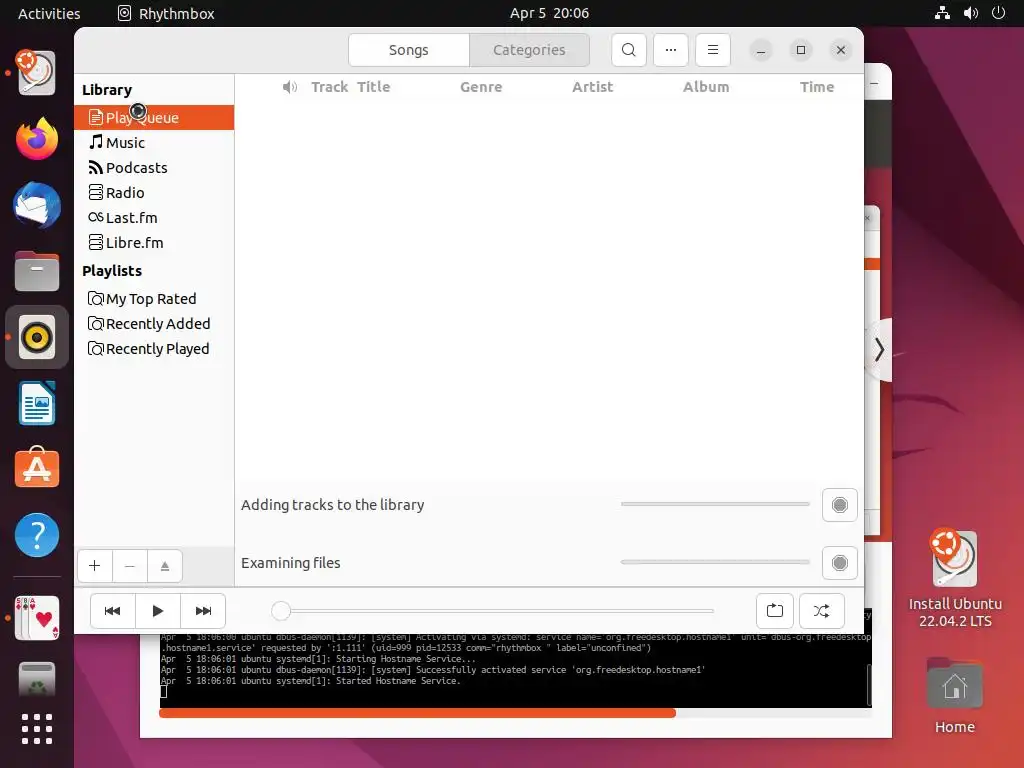The width and height of the screenshot is (1024, 768).
Task: Click the next arrow in installer window
Action: 879,349
